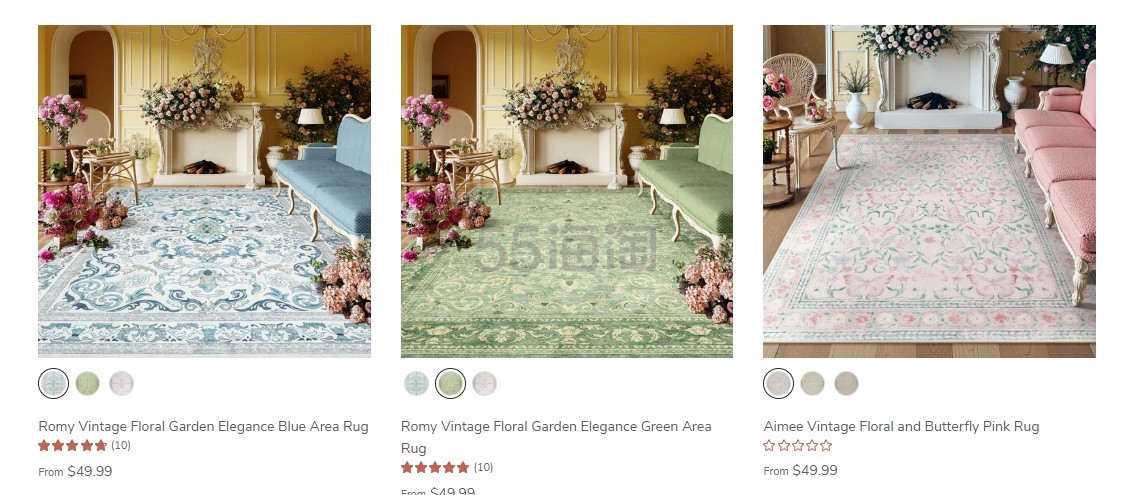Click the empty star rating of the Aimee Pink rug
Image resolution: width=1132 pixels, height=495 pixels.
(798, 445)
